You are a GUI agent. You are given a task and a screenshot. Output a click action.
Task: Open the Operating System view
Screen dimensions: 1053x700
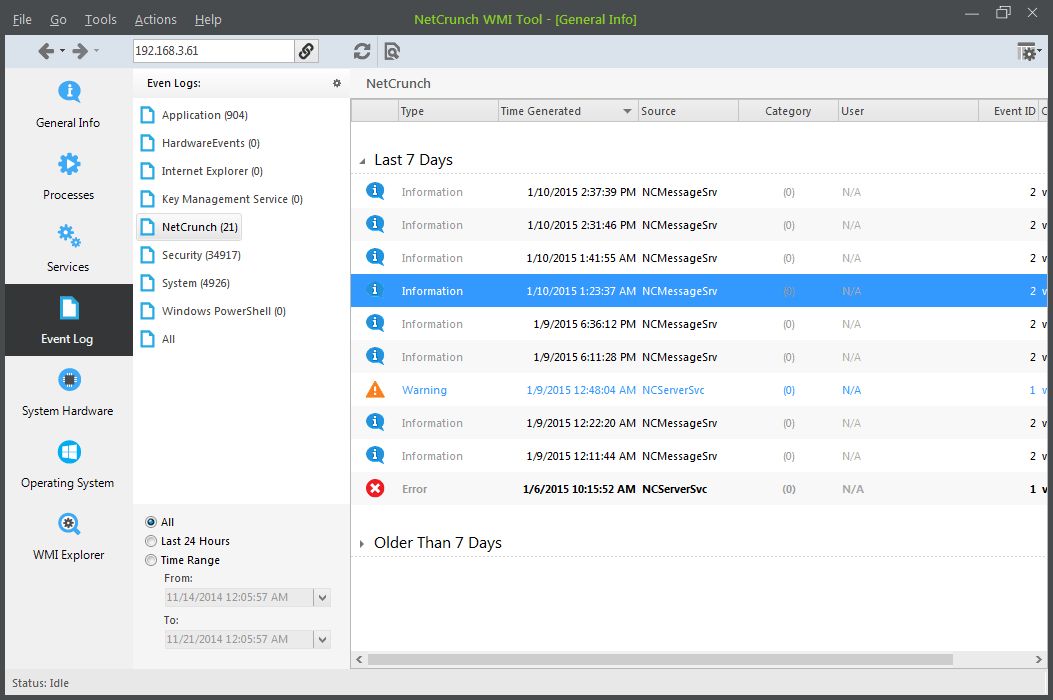67,463
